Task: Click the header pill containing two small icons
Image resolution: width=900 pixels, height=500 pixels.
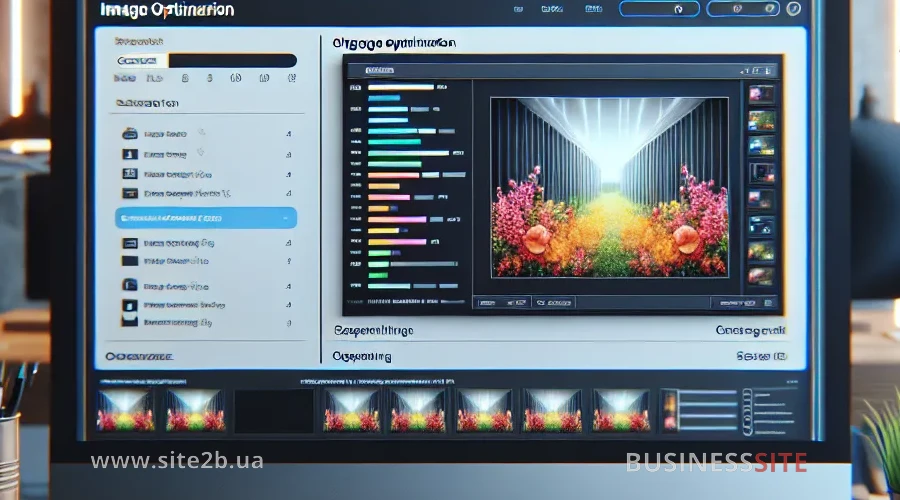Action: [x=743, y=9]
